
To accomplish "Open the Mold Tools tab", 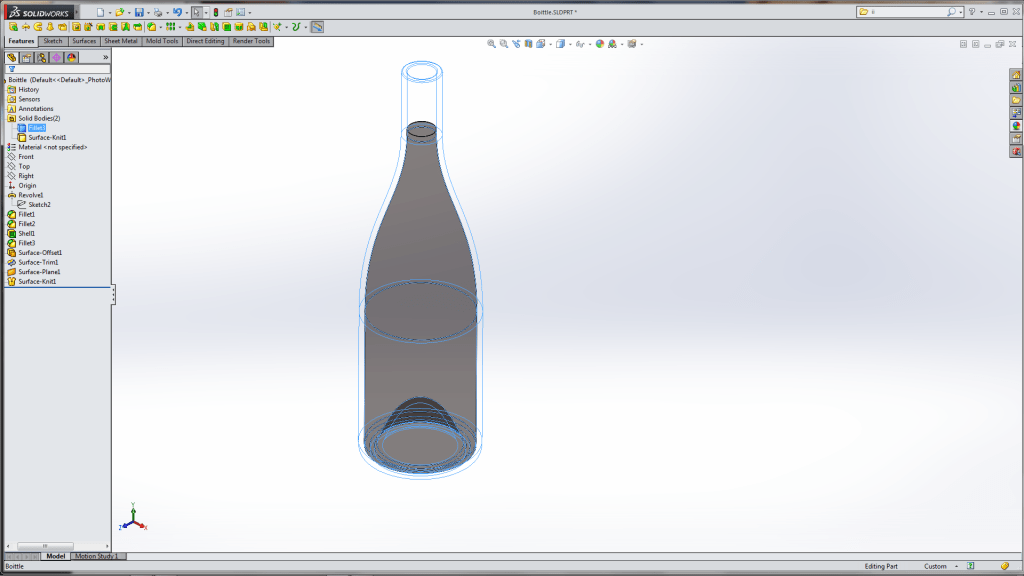I will 161,41.
